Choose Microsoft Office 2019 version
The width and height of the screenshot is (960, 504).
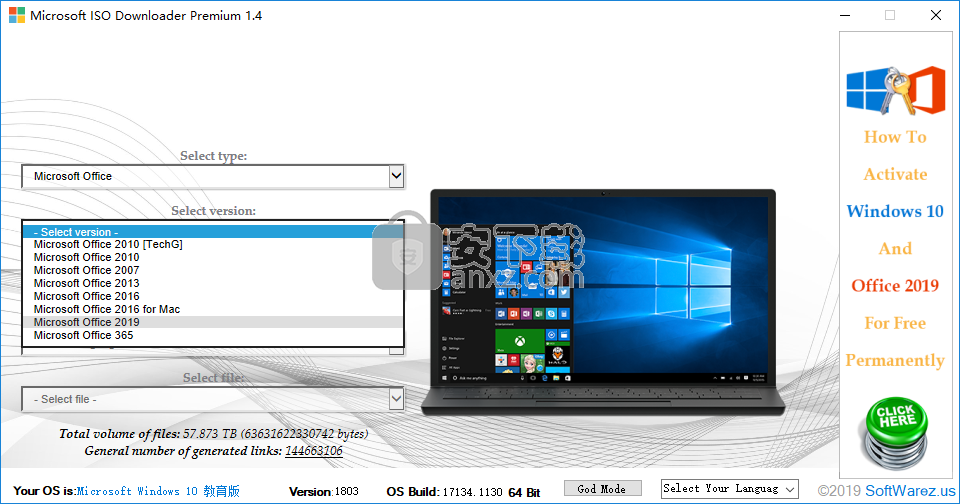(212, 322)
